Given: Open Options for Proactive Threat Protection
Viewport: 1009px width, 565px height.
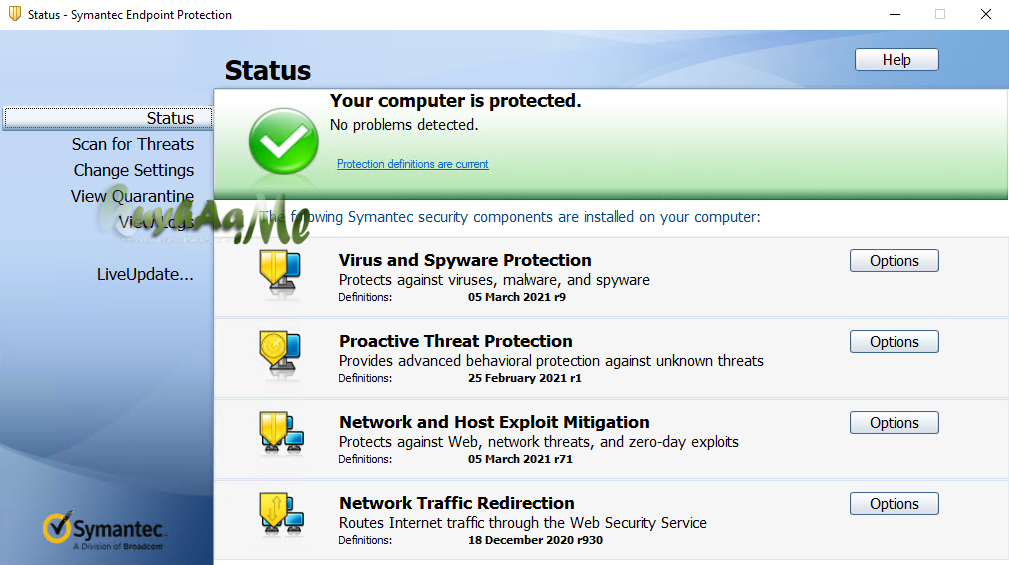Looking at the screenshot, I should pos(894,342).
